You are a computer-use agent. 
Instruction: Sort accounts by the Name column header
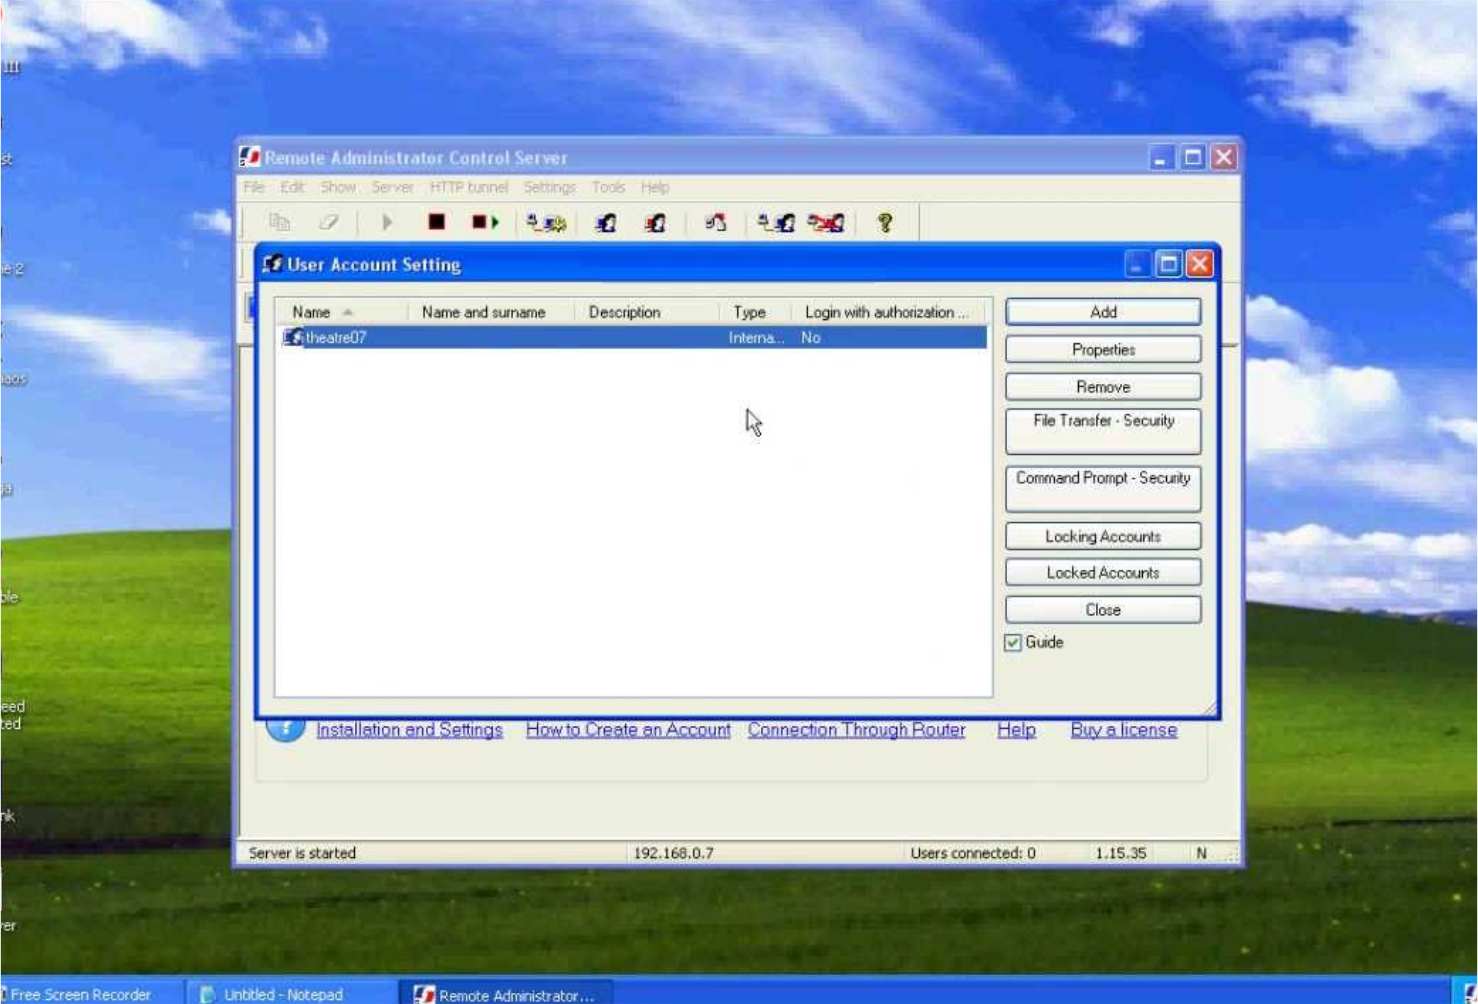[x=341, y=312]
